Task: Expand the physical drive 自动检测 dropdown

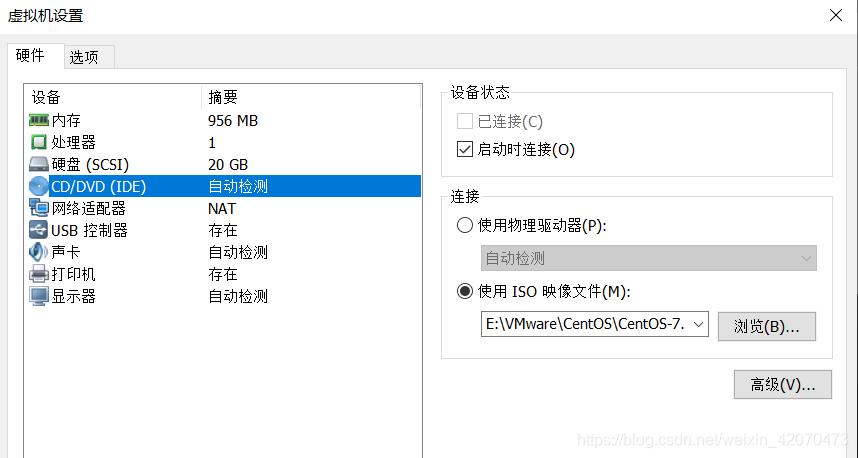Action: click(806, 258)
